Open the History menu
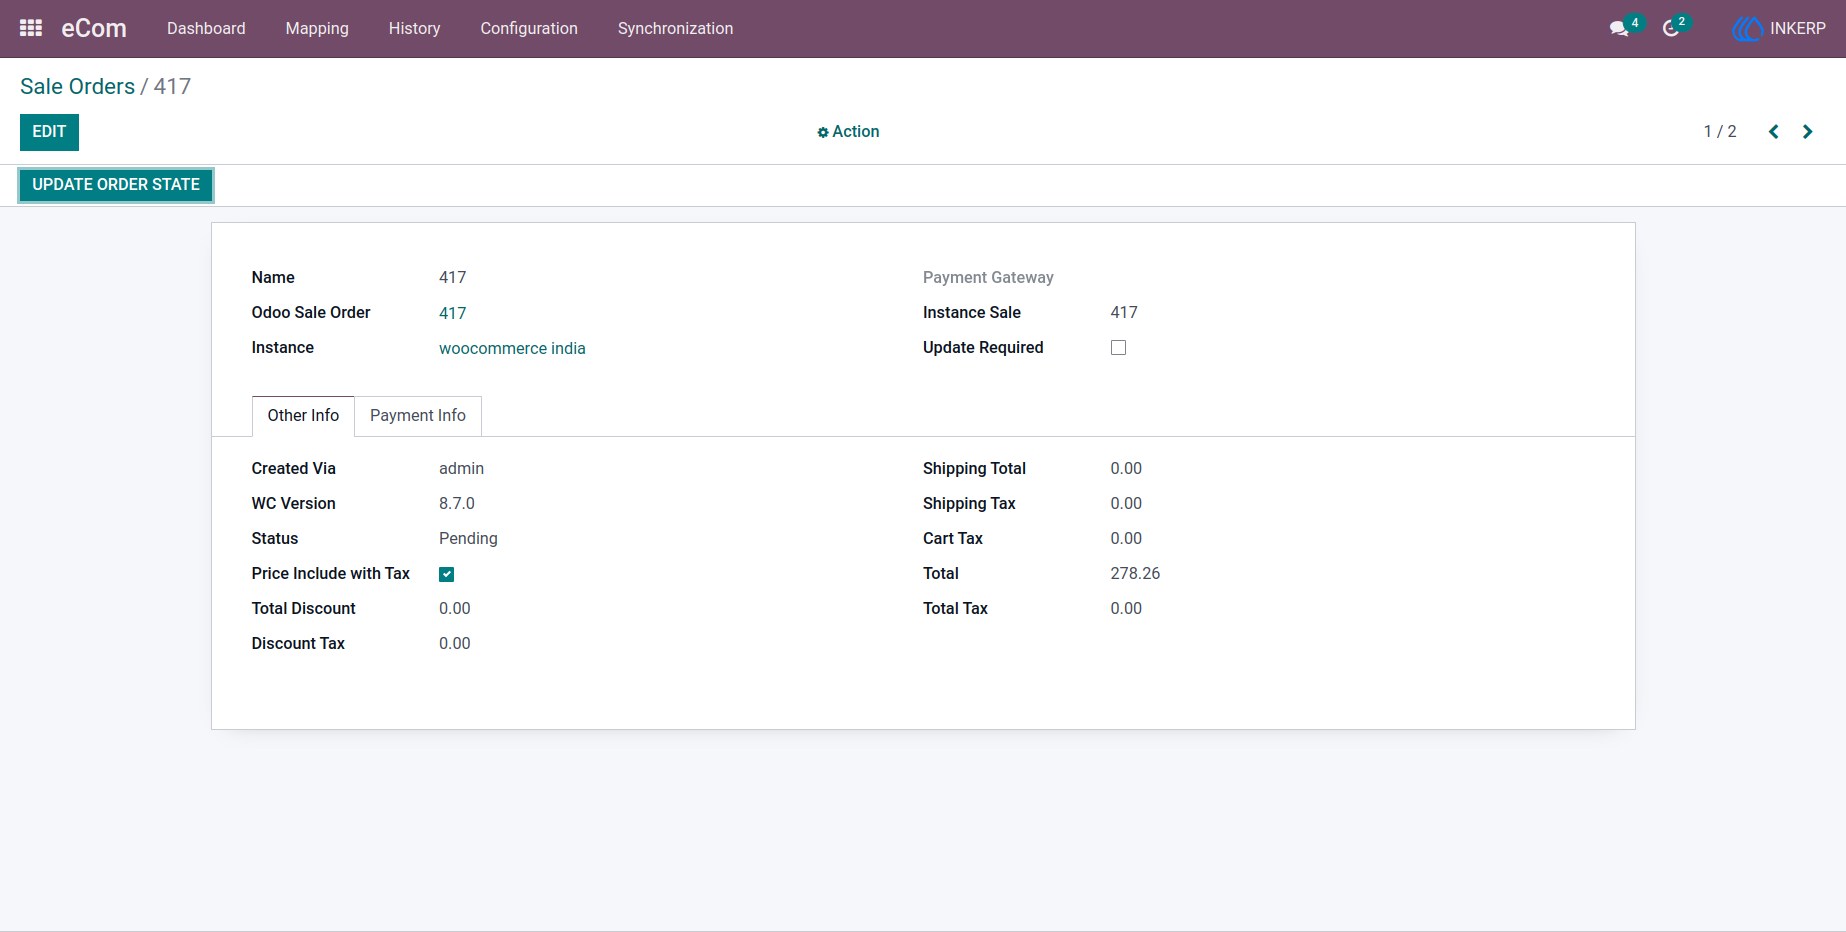 pos(414,29)
